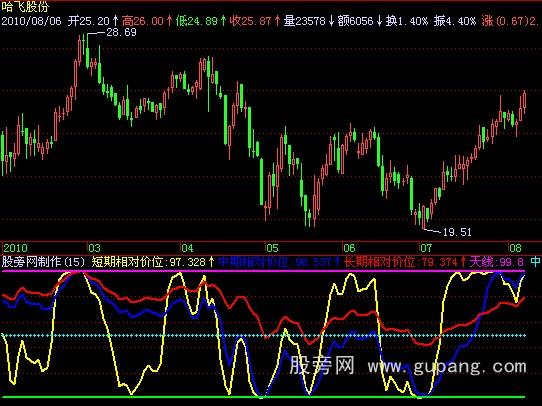
Task: Click the last candlestick of August 2010
Action: (x=525, y=102)
